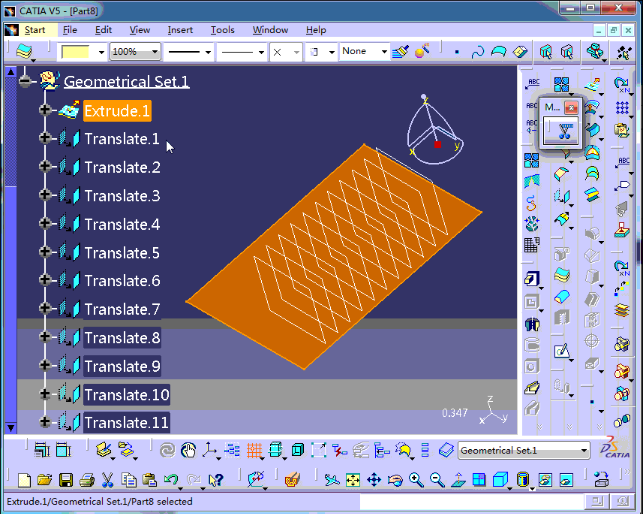The height and width of the screenshot is (514, 644).
Task: Open the Geometrical Set.1 combo box
Action: click(583, 451)
